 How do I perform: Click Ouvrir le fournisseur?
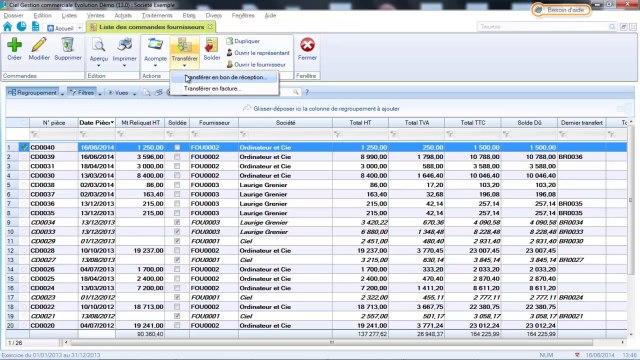pos(256,64)
